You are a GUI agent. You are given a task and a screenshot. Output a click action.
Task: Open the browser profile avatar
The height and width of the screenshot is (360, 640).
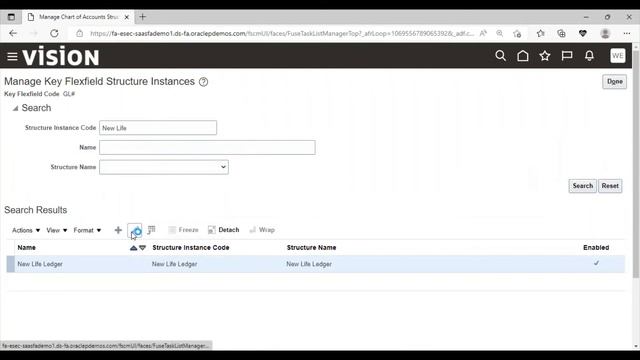(605, 33)
